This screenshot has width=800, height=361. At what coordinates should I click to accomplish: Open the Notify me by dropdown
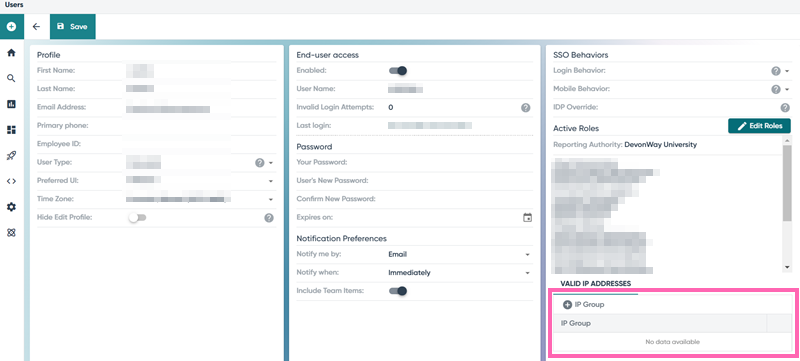(x=528, y=254)
